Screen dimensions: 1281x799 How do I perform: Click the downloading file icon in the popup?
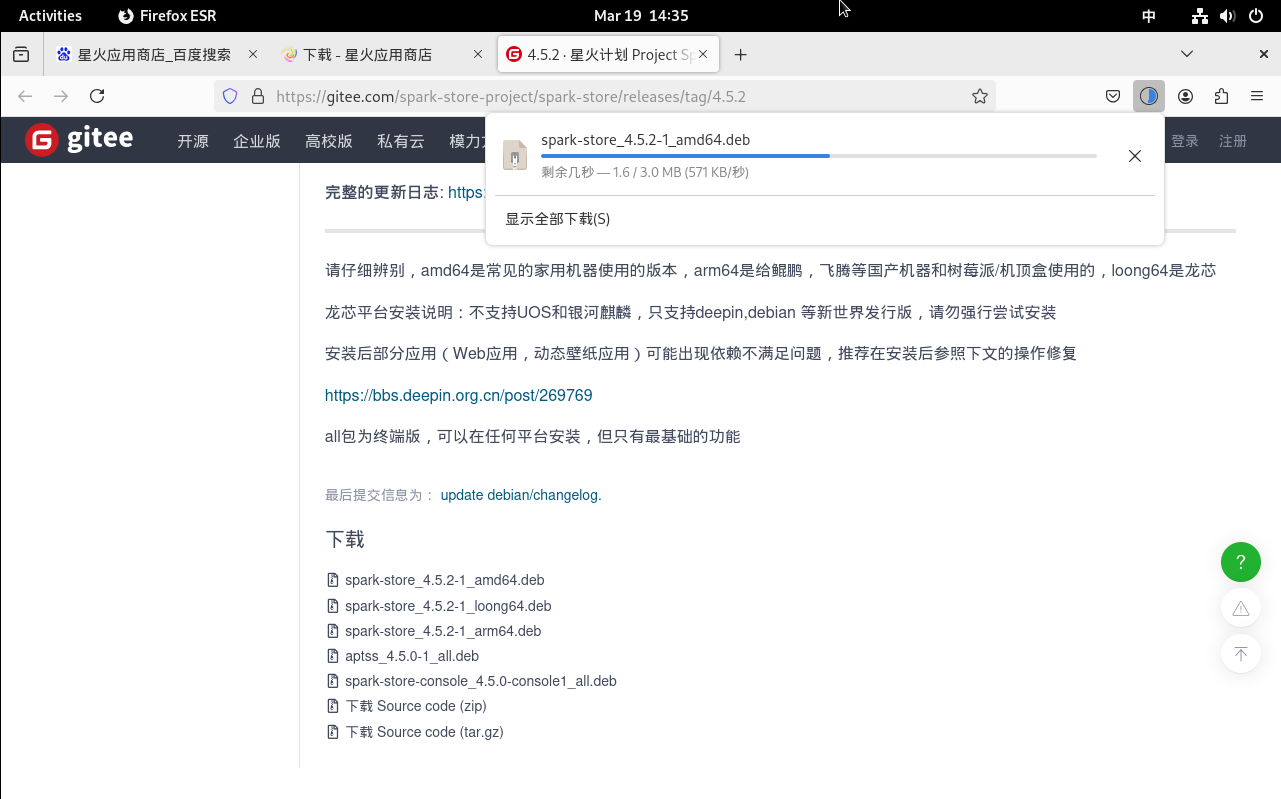pos(514,155)
